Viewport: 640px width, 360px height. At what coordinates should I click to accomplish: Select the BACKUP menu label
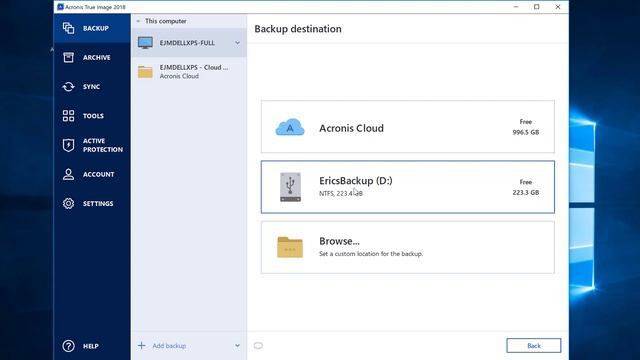(x=96, y=28)
